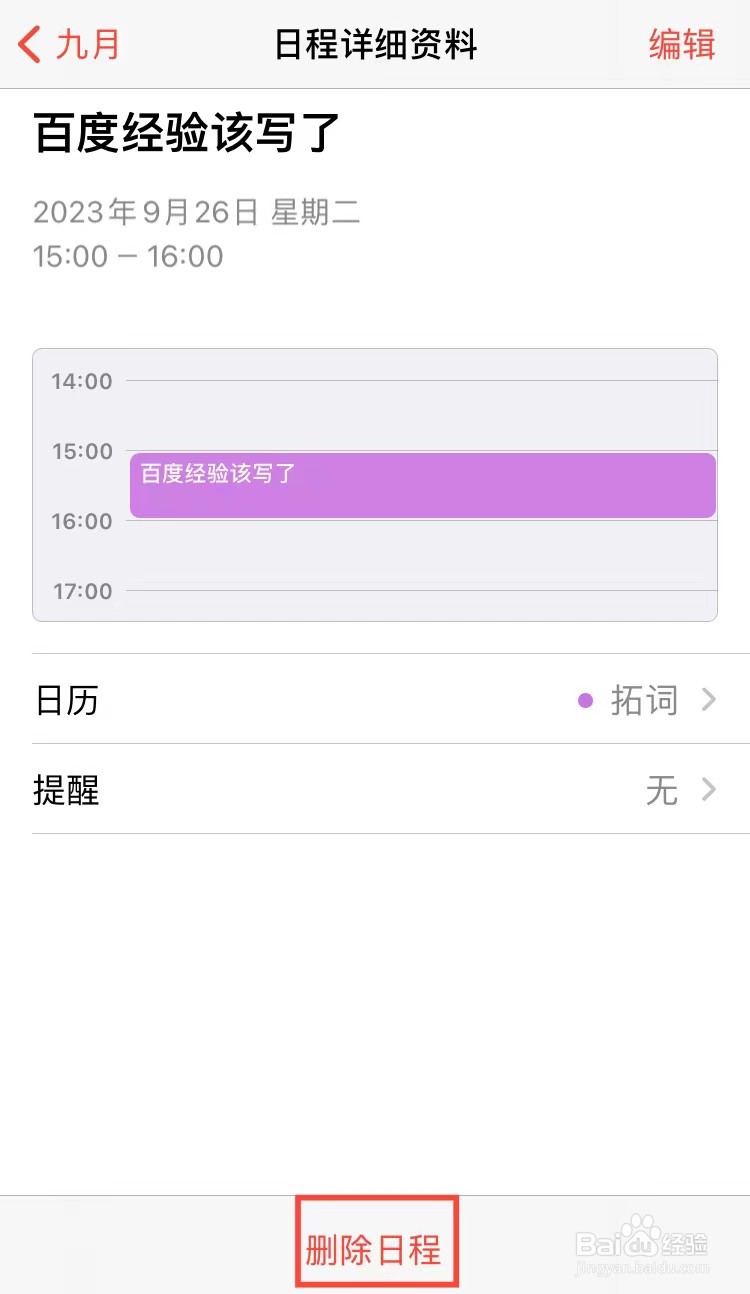Open 编辑 to edit the event
750x1294 pixels.
(682, 45)
